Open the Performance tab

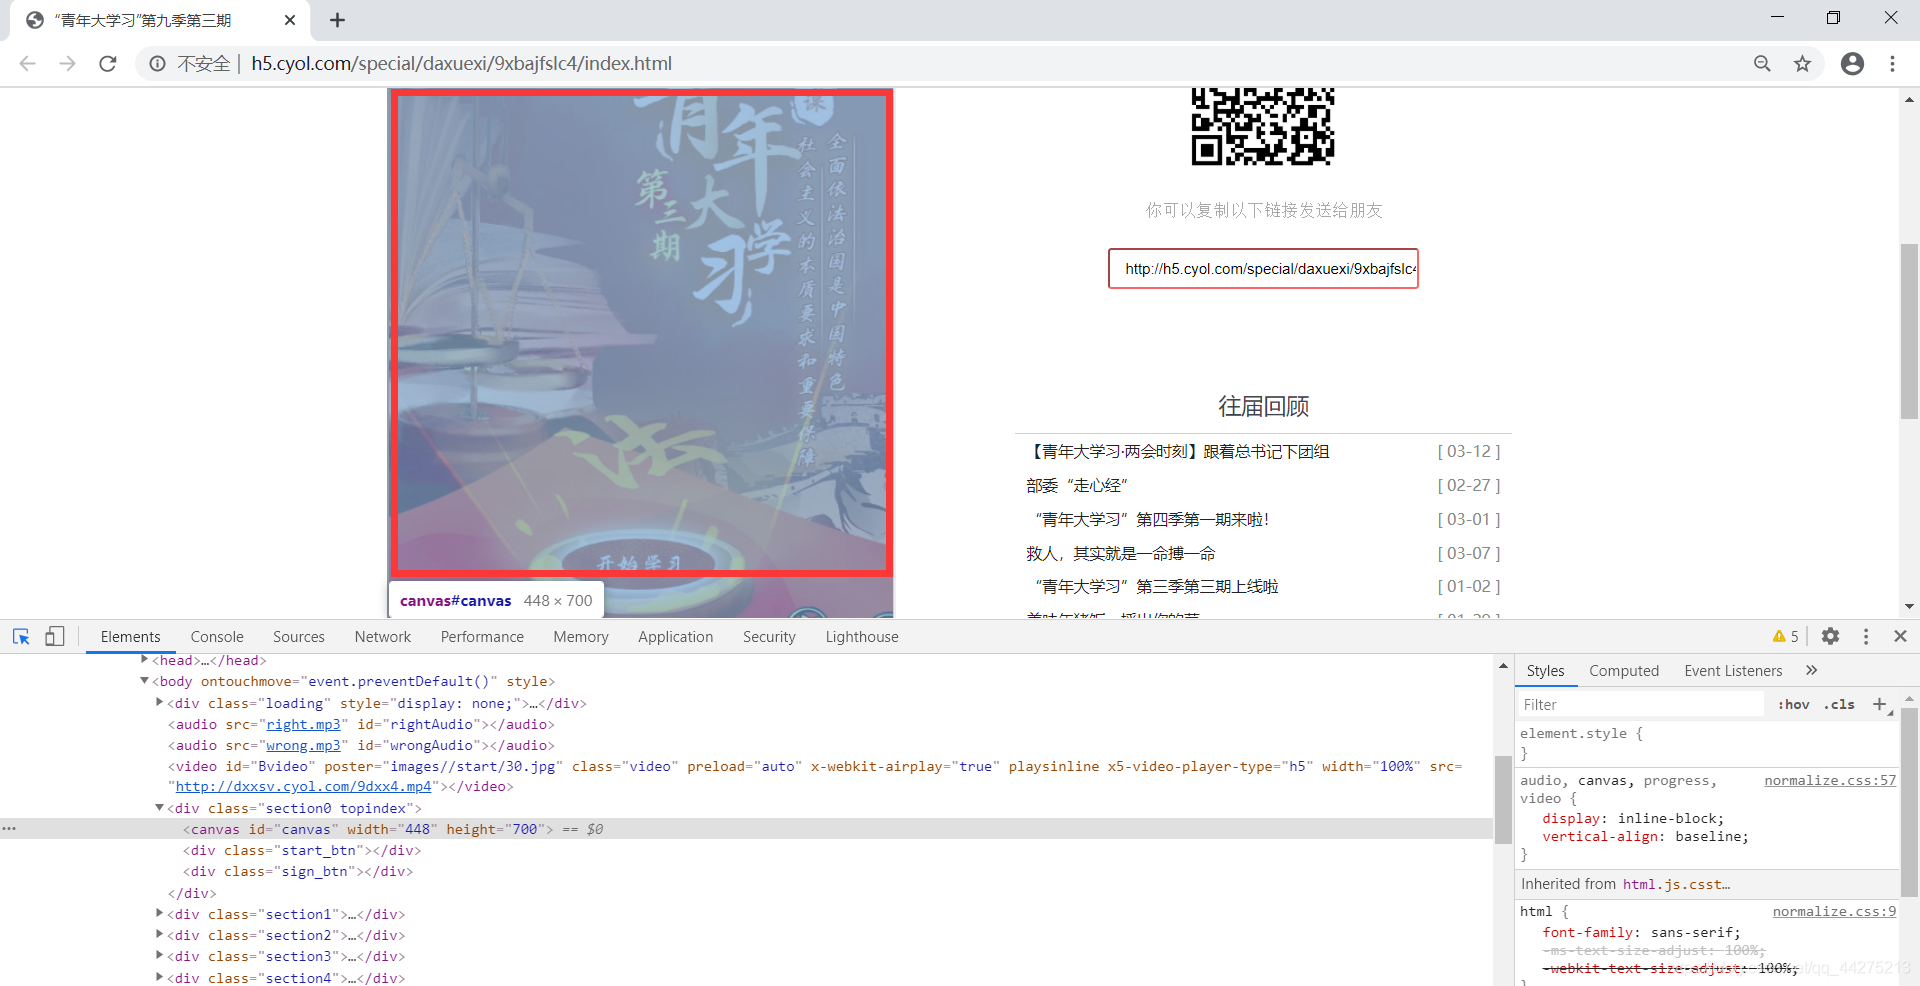pos(482,637)
